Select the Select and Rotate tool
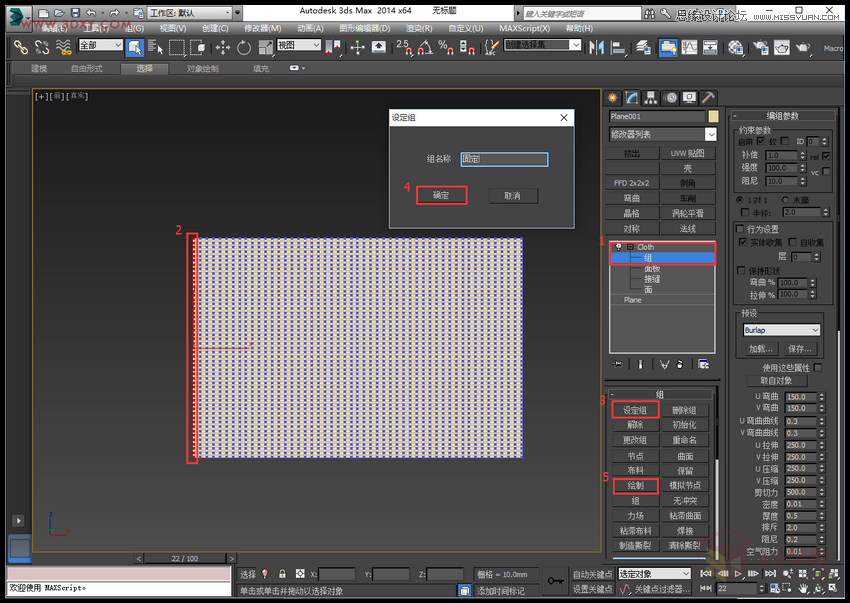 click(244, 48)
